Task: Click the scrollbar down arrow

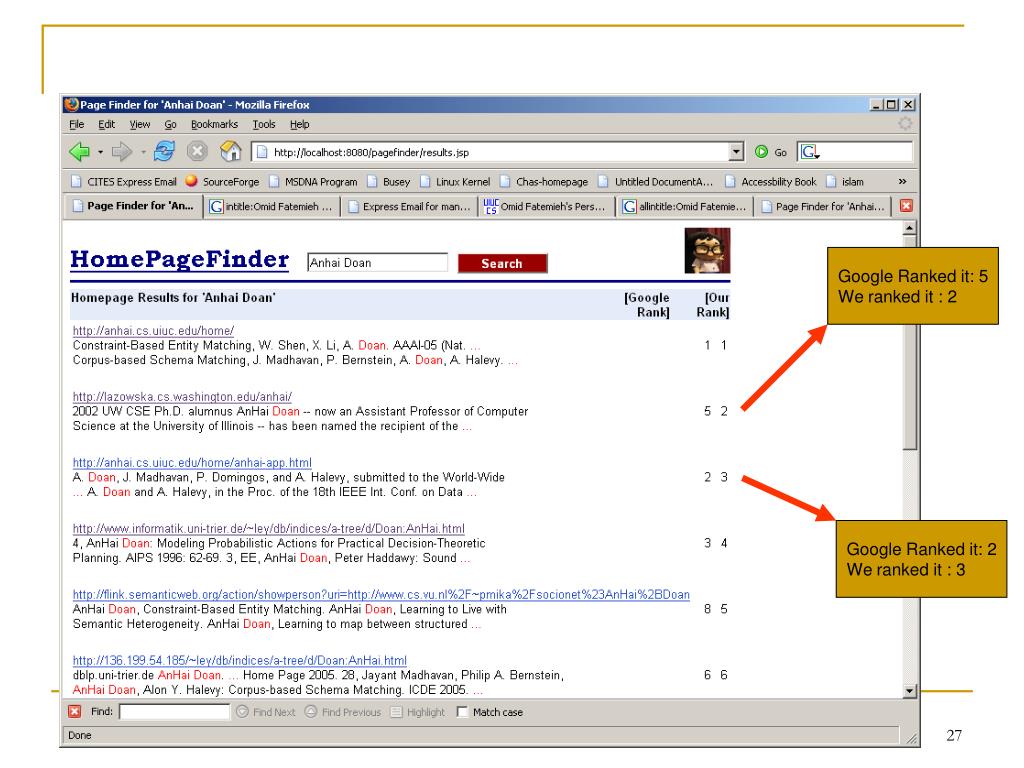Action: (910, 690)
